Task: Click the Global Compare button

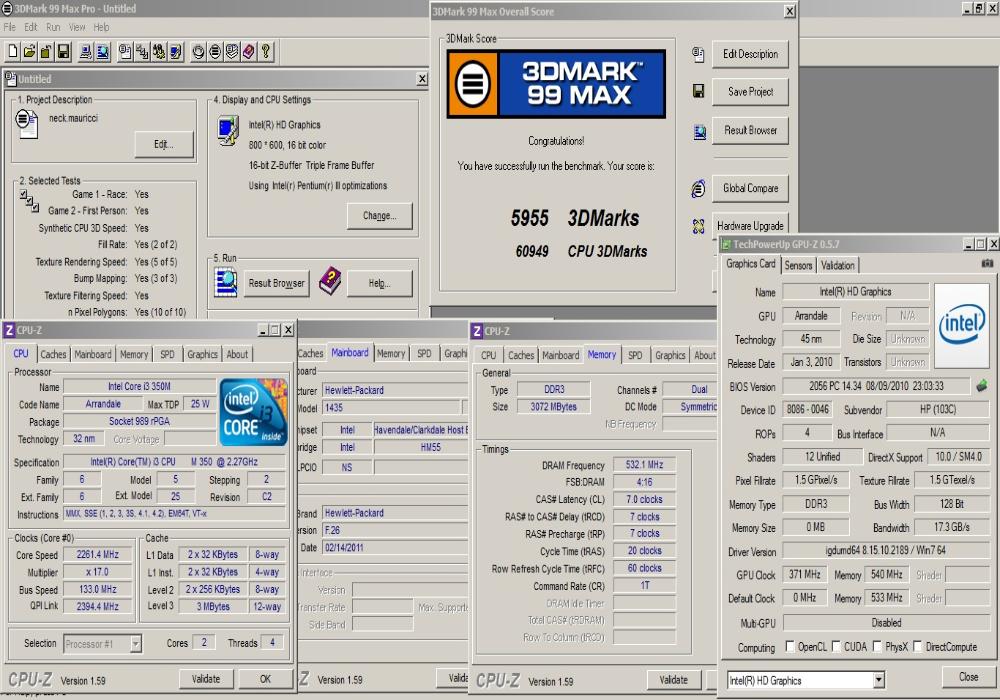Action: [x=750, y=188]
